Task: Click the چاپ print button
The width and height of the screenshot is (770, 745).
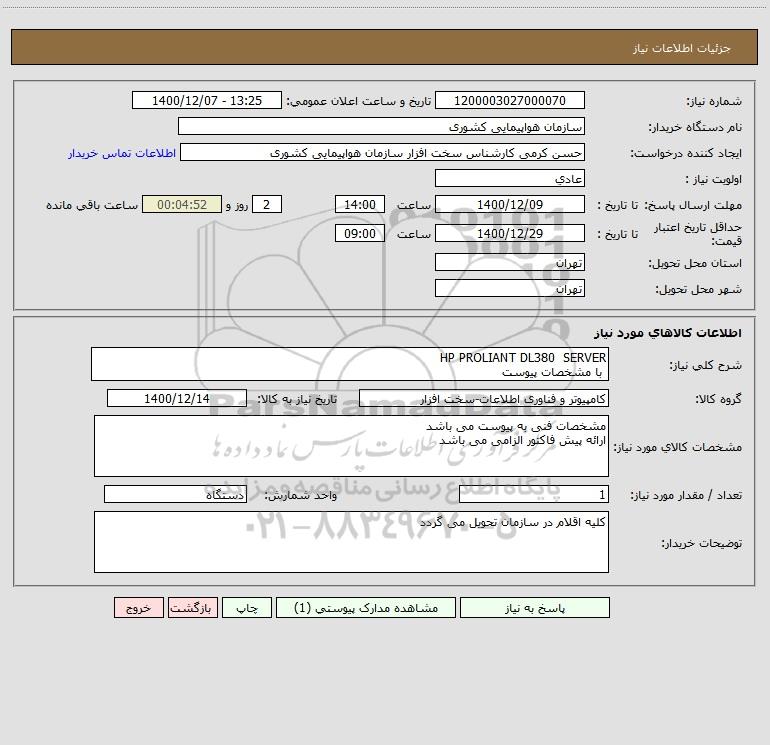Action: 247,607
